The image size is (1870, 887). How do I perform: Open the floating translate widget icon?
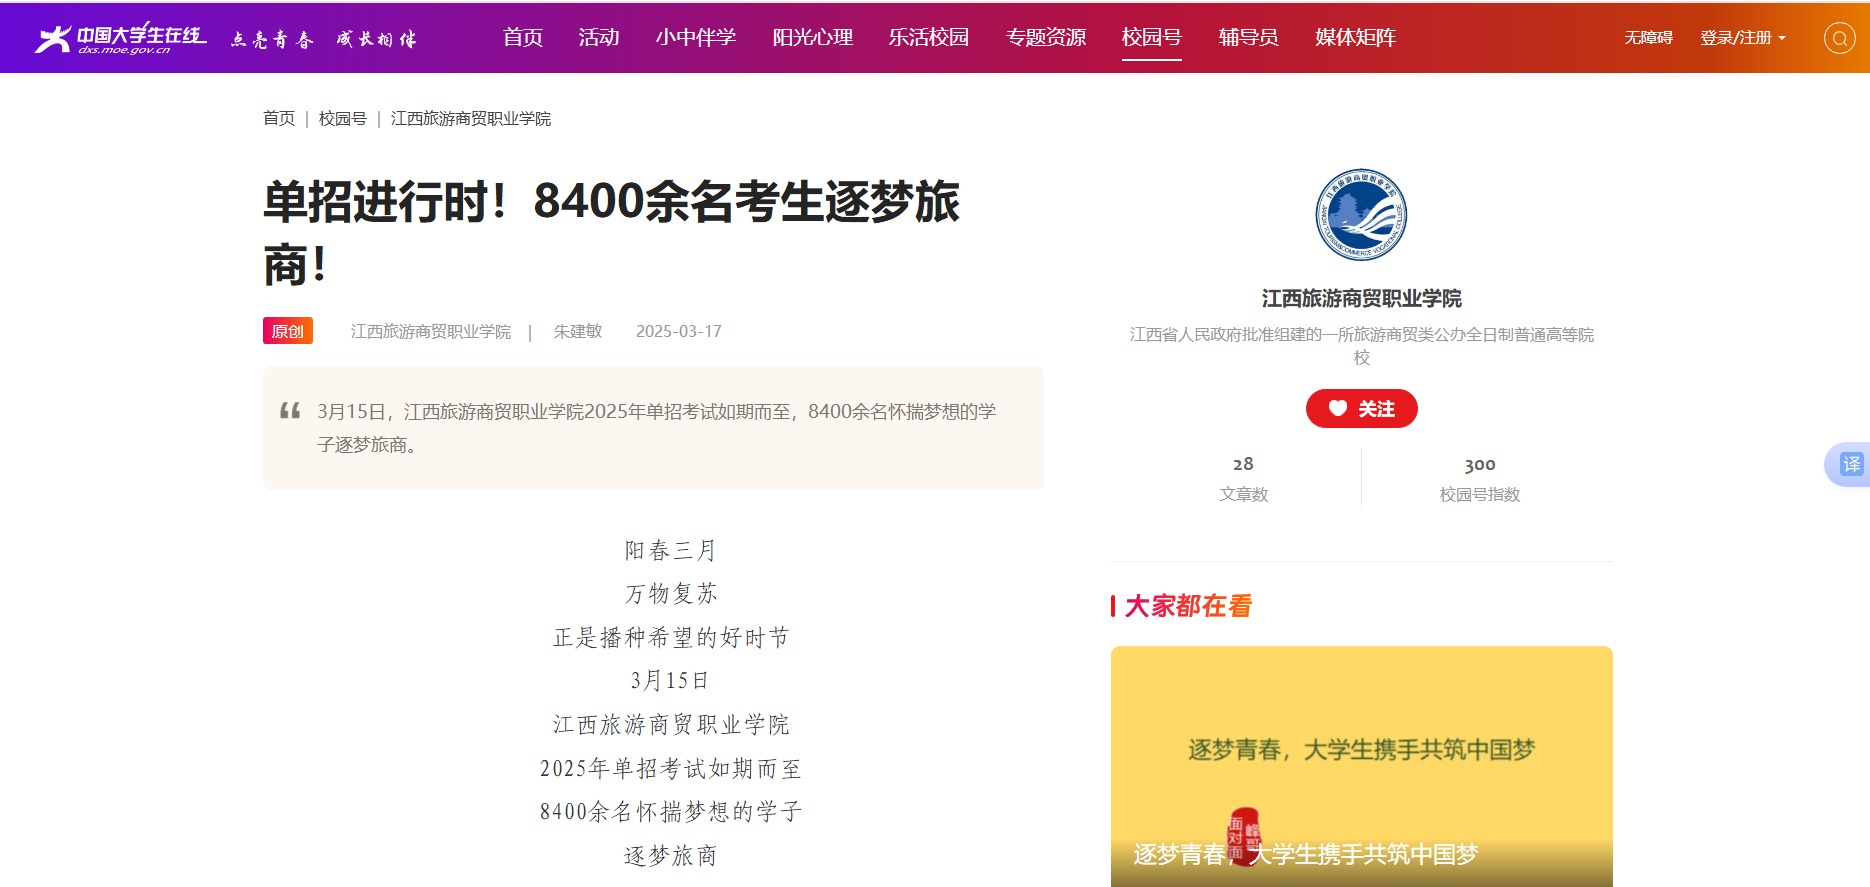click(x=1851, y=464)
